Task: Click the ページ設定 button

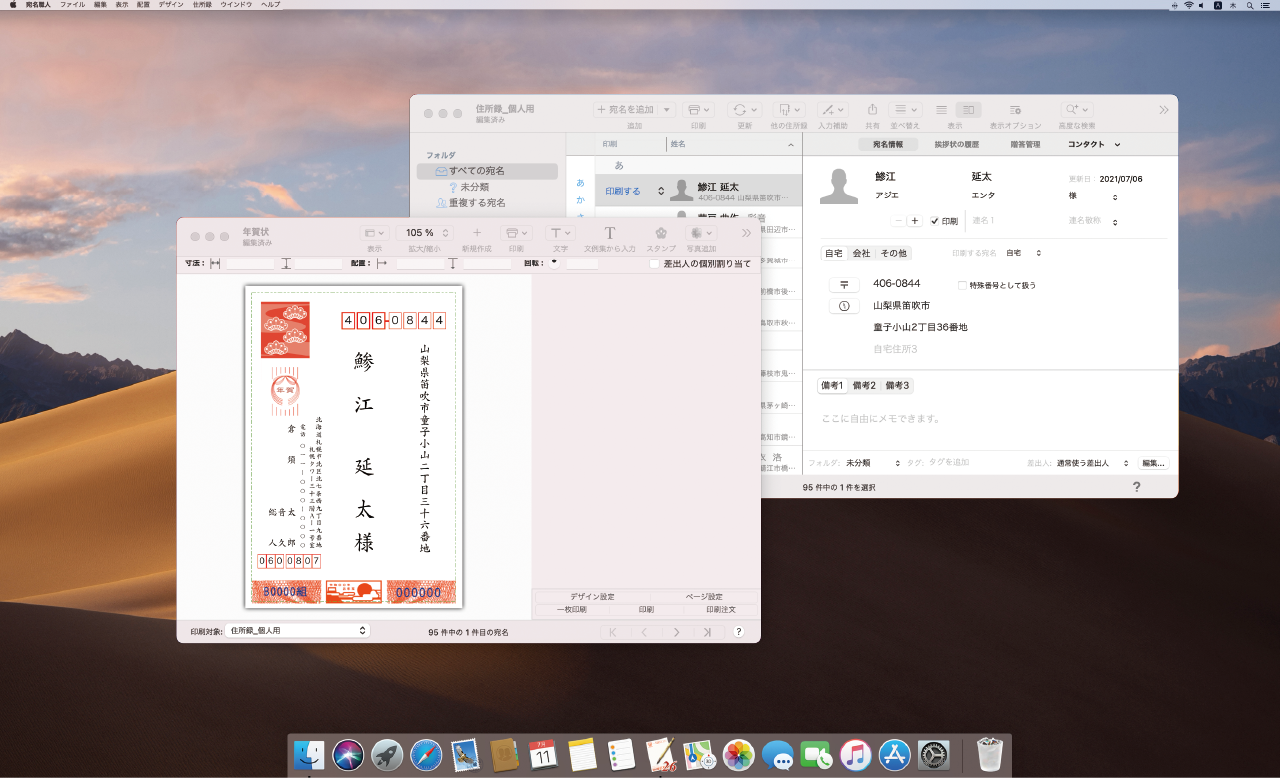Action: tap(704, 597)
